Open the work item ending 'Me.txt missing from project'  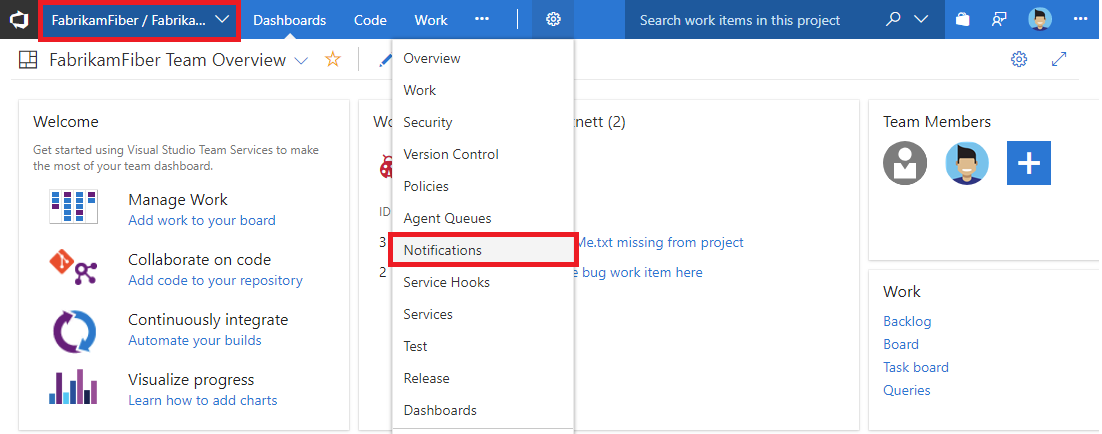click(x=660, y=242)
